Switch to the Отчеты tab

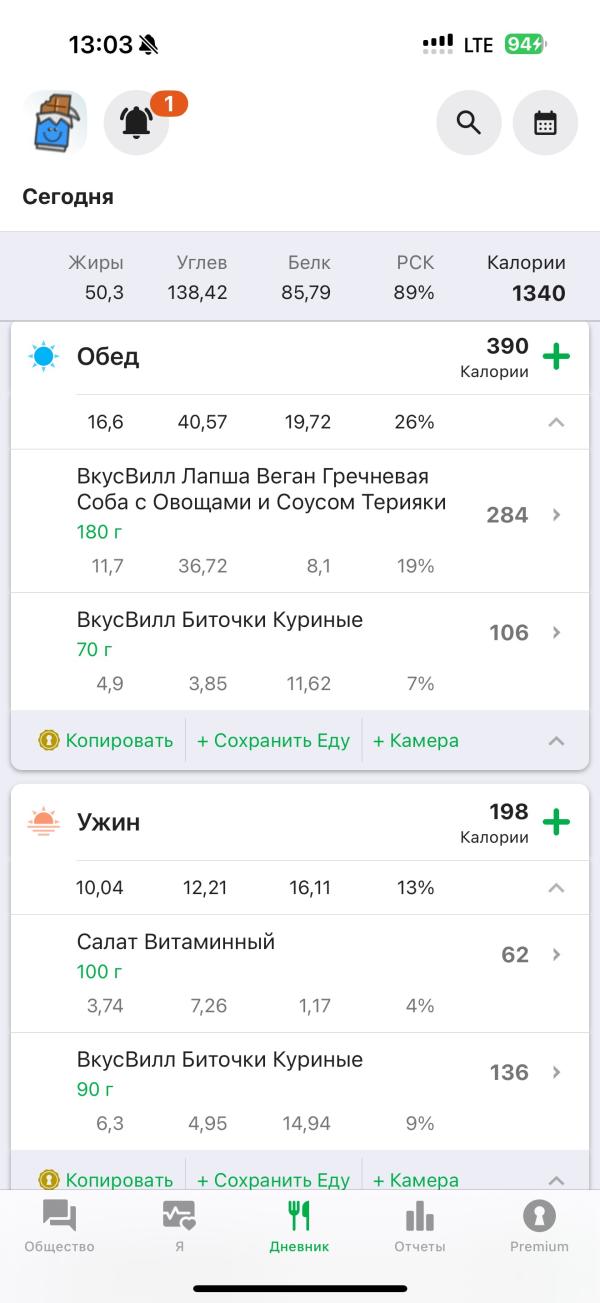(x=419, y=1226)
